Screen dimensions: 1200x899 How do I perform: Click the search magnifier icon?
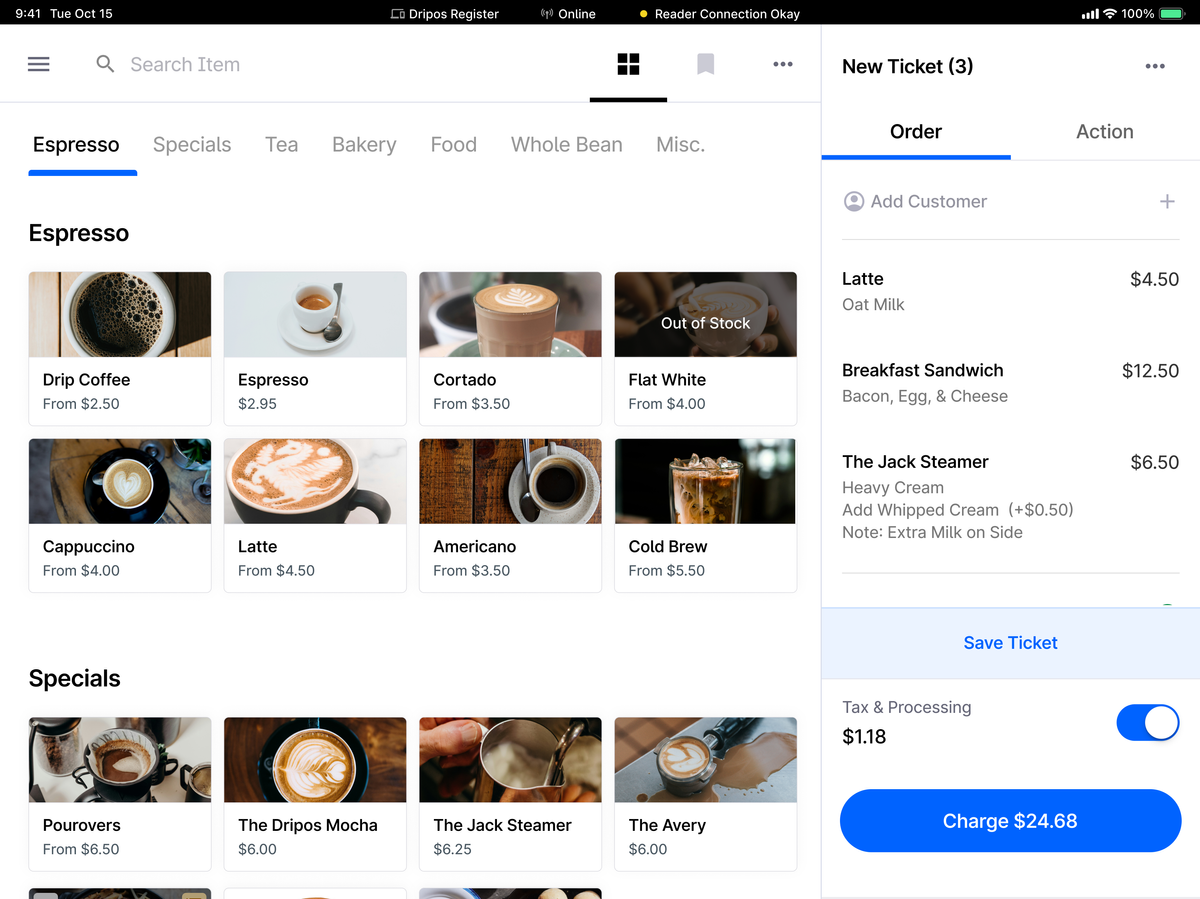105,63
